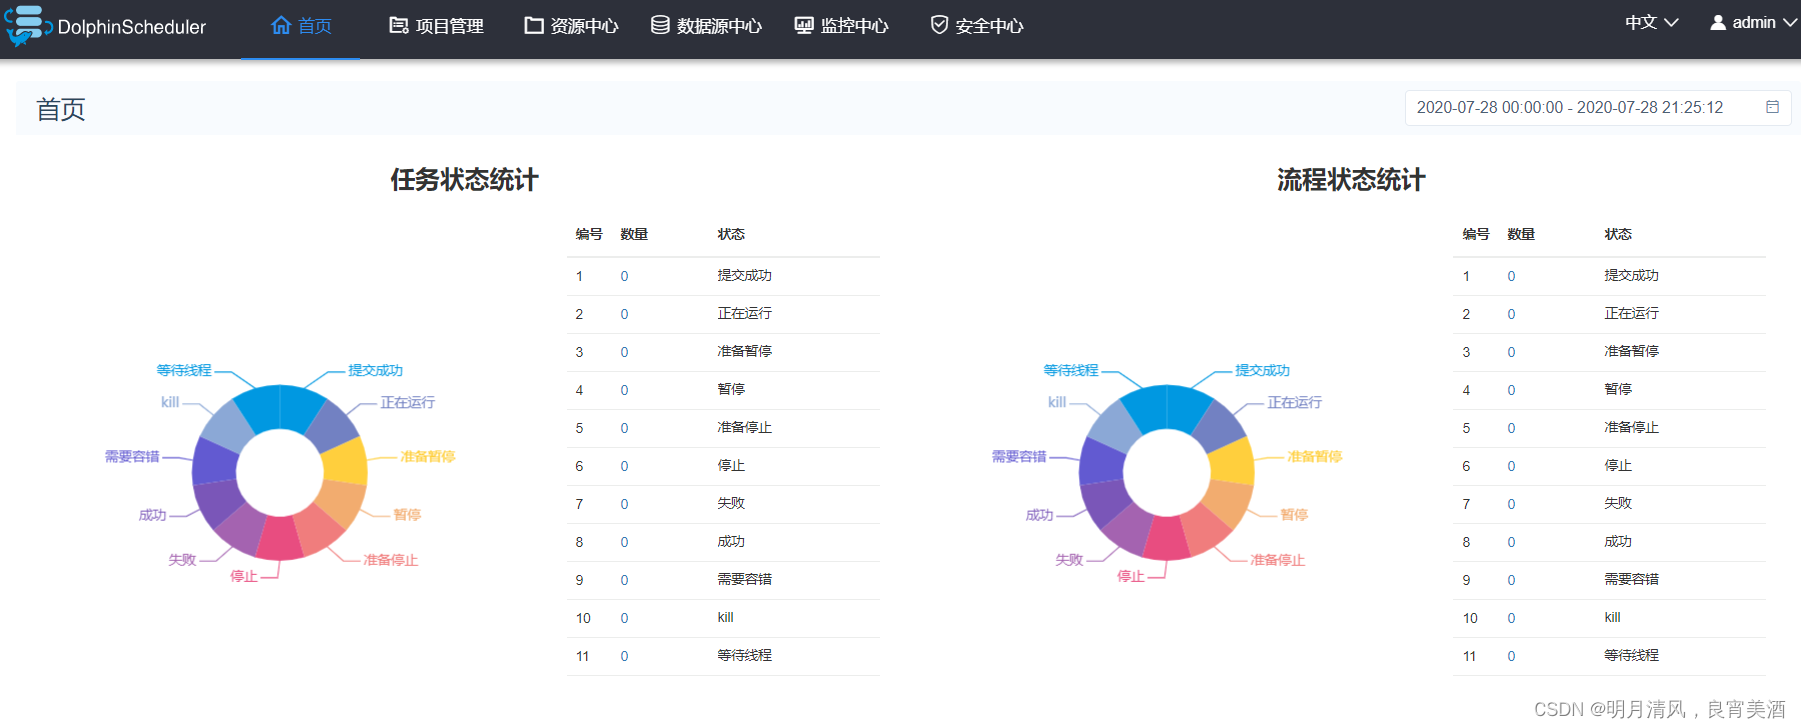Click kill label on process chart

[1057, 402]
